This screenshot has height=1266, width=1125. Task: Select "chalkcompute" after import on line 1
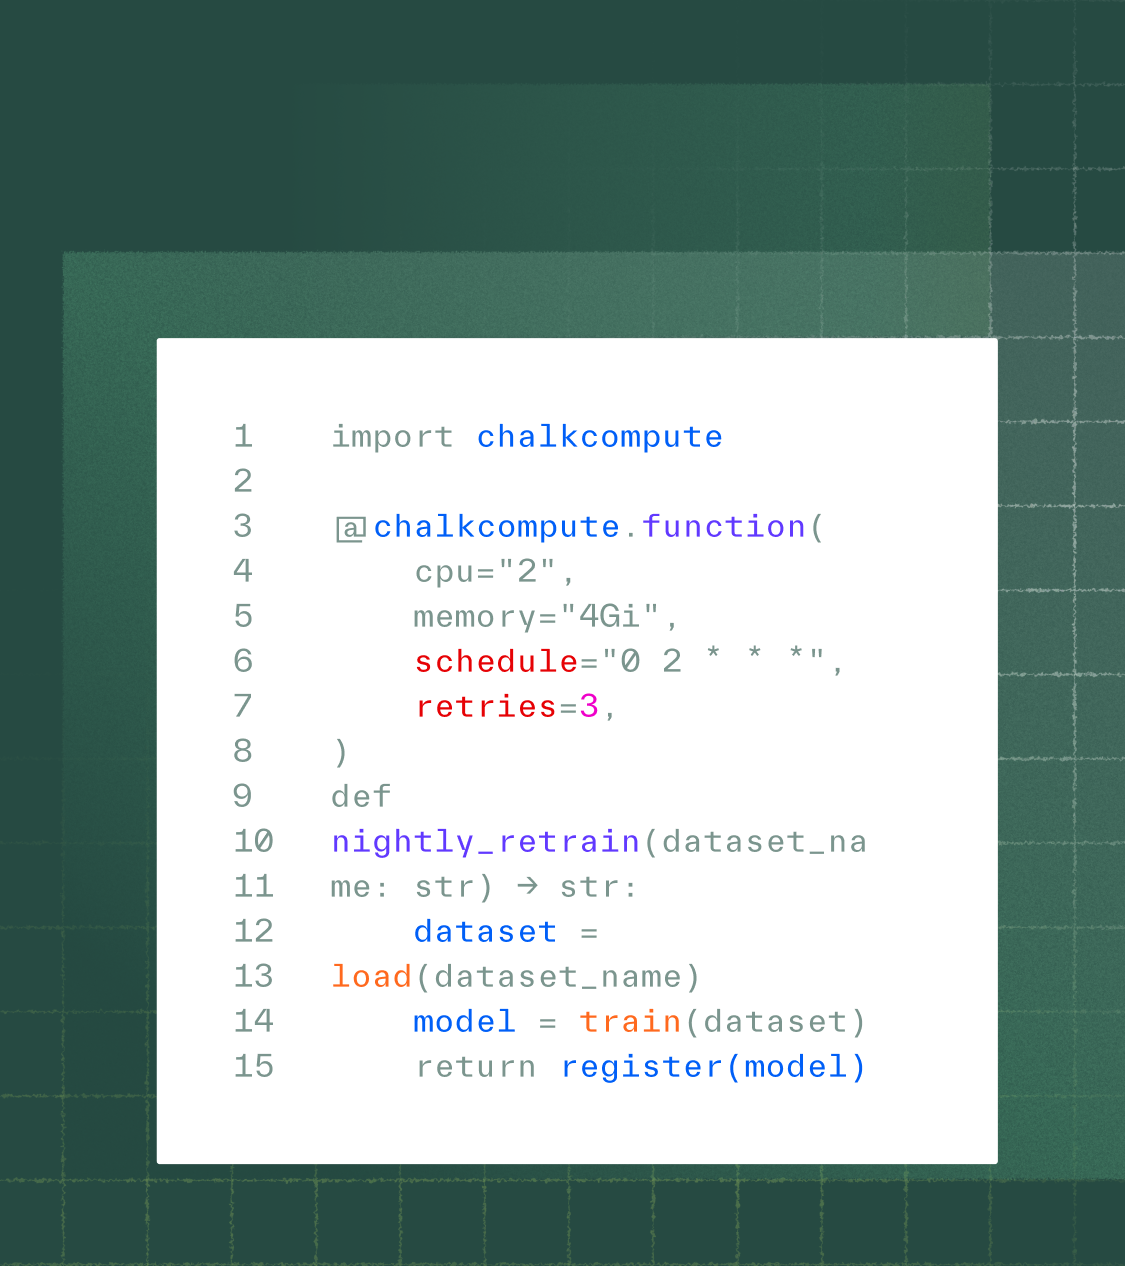click(x=599, y=437)
